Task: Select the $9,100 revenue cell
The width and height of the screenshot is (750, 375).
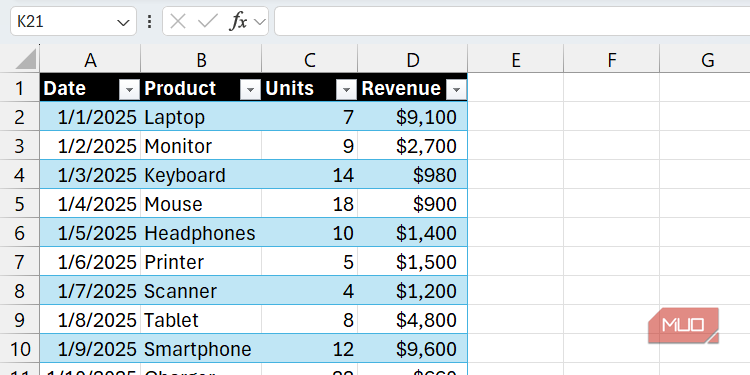Action: [412, 117]
